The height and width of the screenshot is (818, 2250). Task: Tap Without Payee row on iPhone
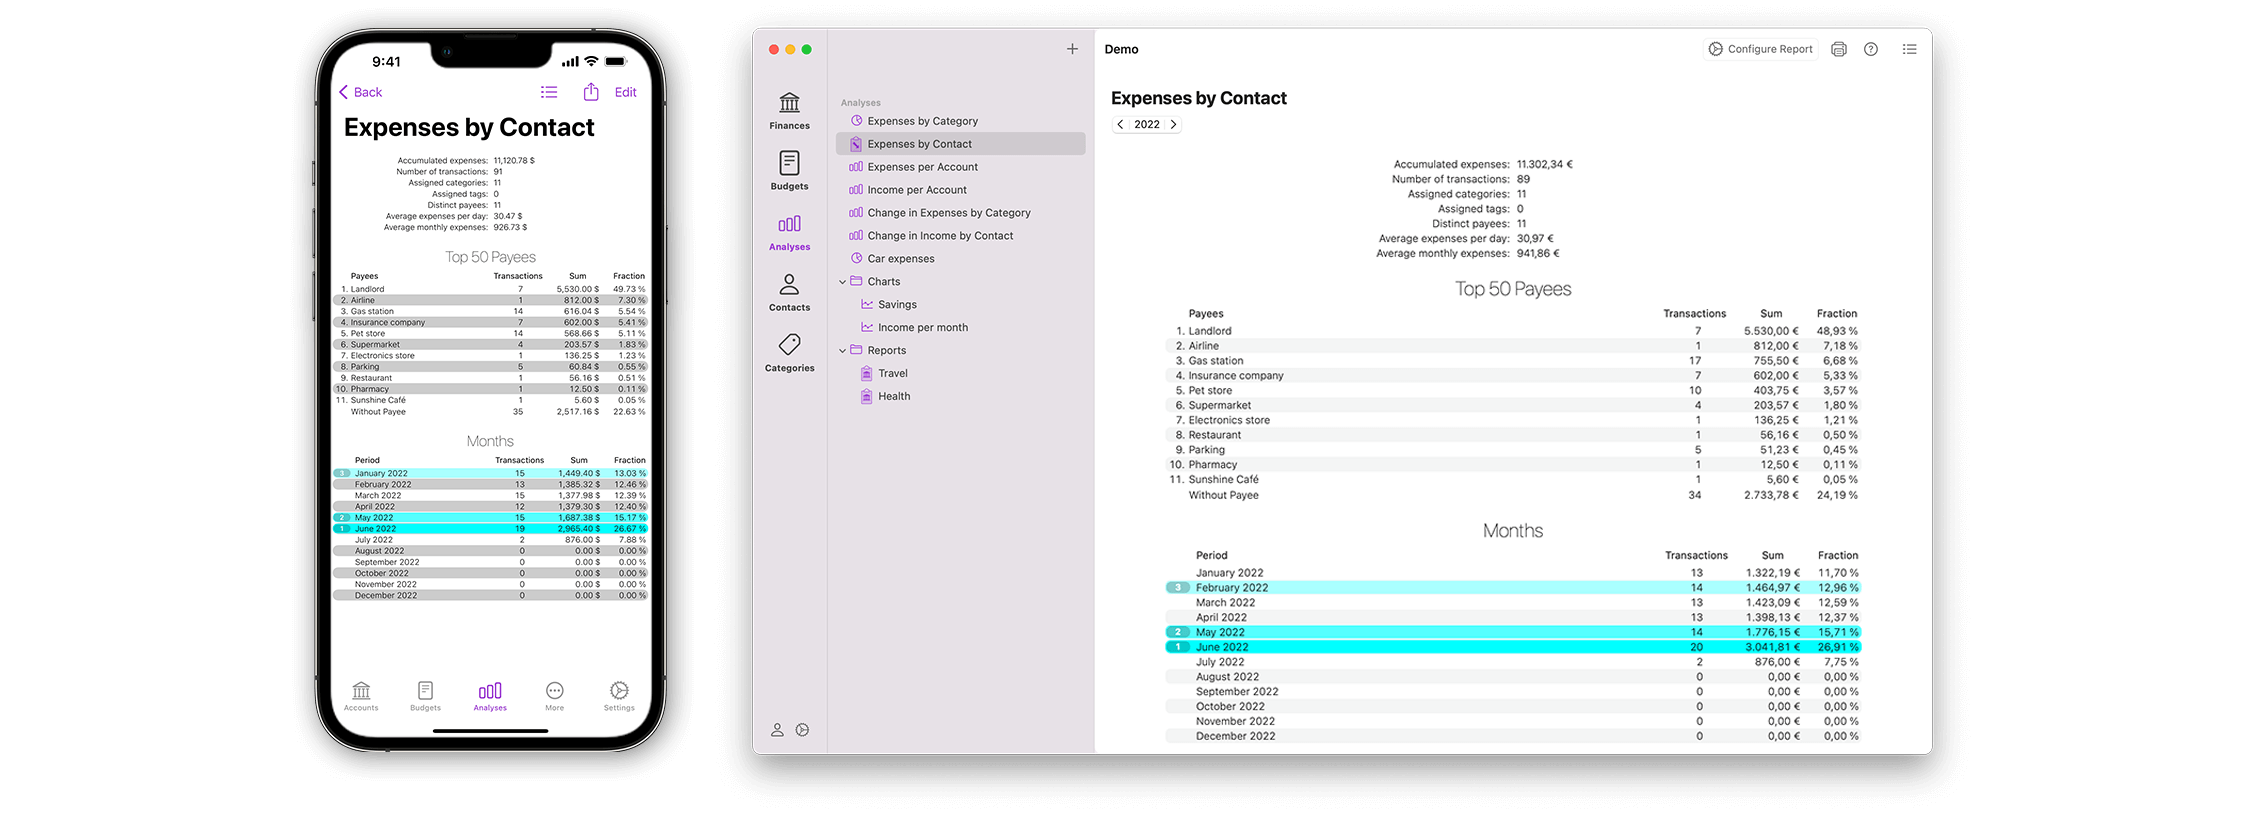coord(490,412)
